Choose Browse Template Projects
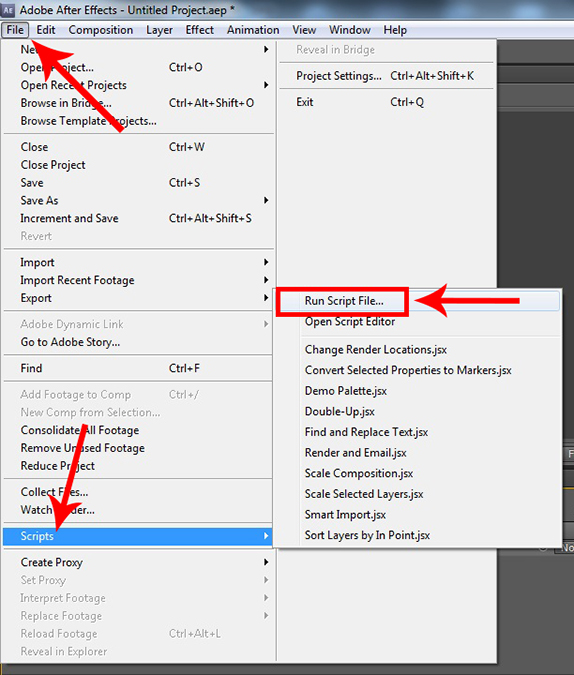The width and height of the screenshot is (574, 675). [x=138, y=121]
